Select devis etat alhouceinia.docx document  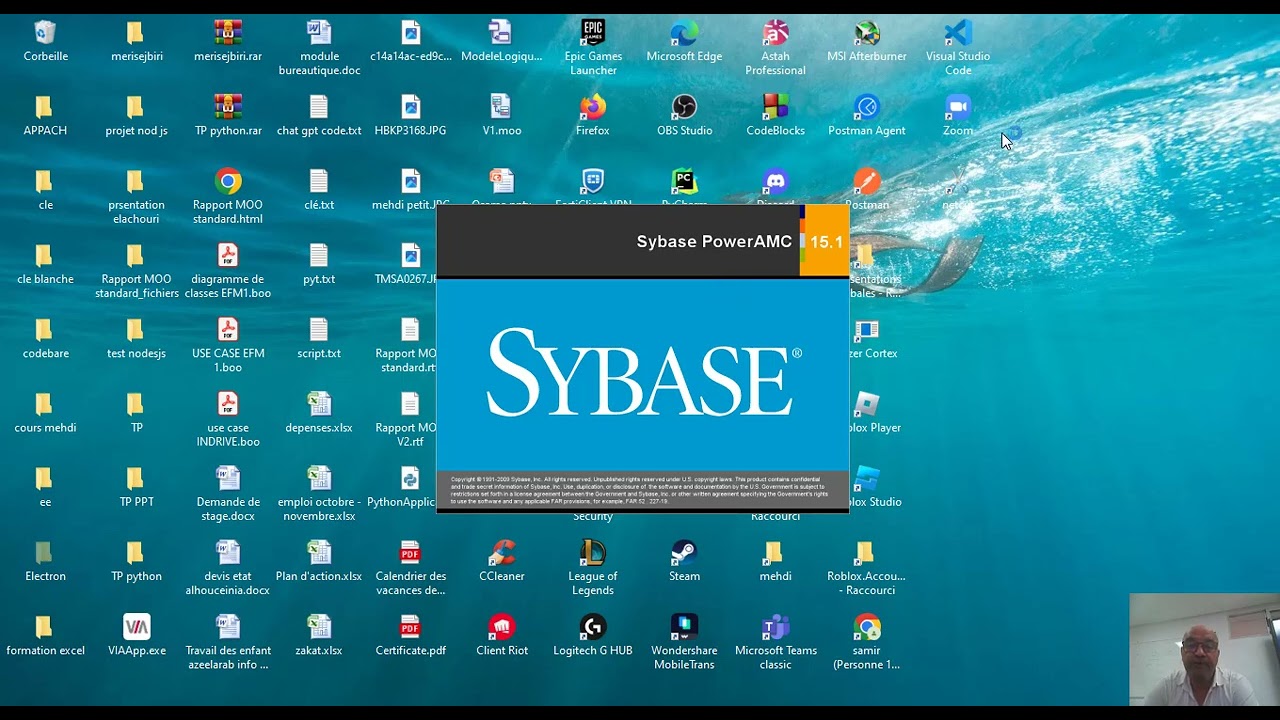[x=228, y=568]
